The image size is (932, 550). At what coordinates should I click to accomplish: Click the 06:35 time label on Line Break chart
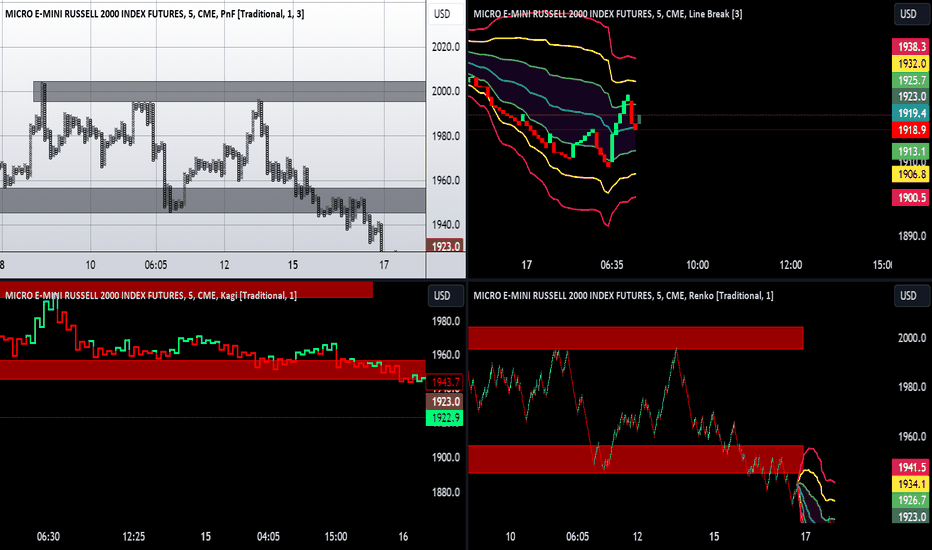(612, 265)
